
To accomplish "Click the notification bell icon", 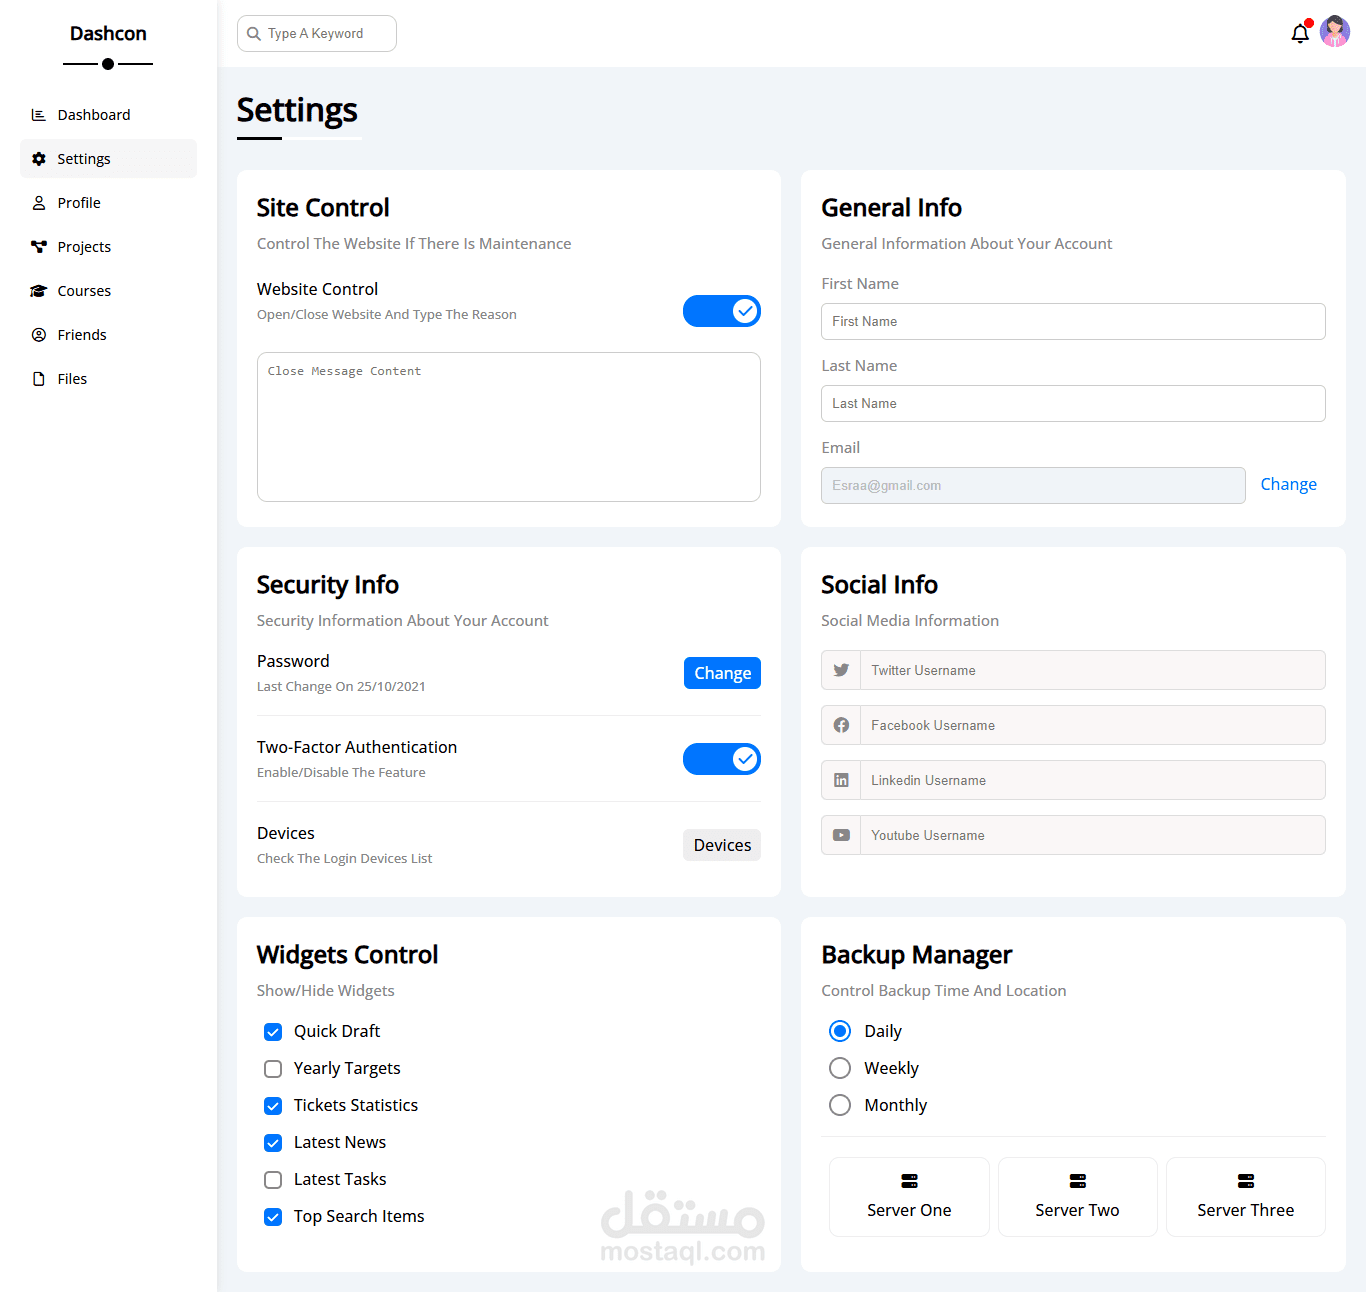I will [1300, 33].
